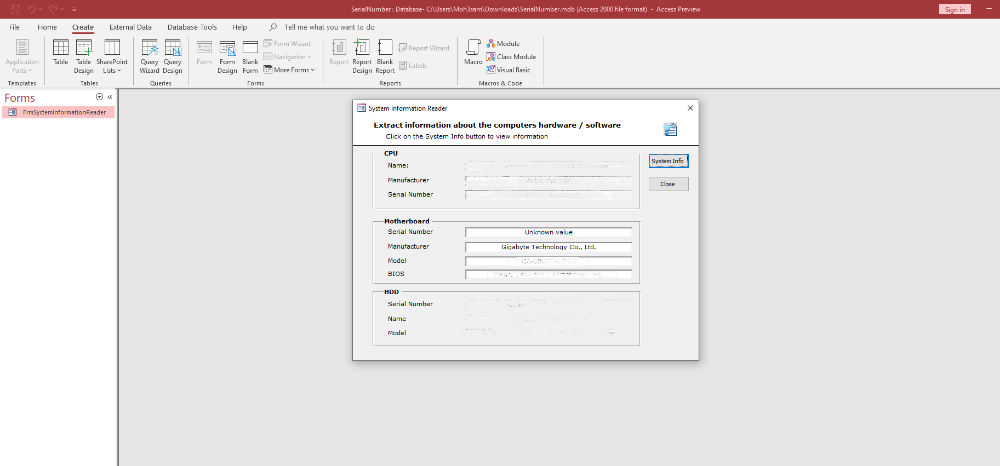Open Table Design view
This screenshot has width=1000, height=466.
(84, 56)
